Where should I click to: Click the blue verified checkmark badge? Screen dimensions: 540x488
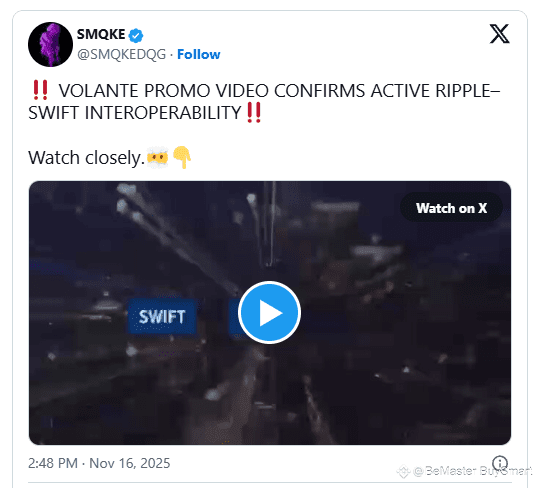click(136, 35)
